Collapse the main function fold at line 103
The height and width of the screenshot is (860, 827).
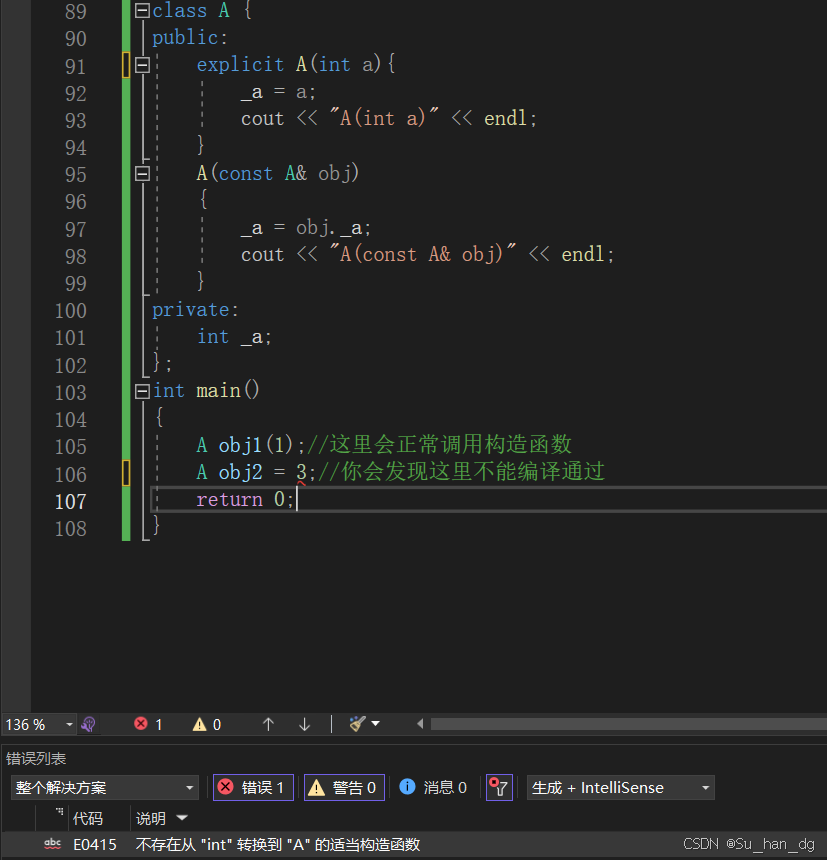141,390
